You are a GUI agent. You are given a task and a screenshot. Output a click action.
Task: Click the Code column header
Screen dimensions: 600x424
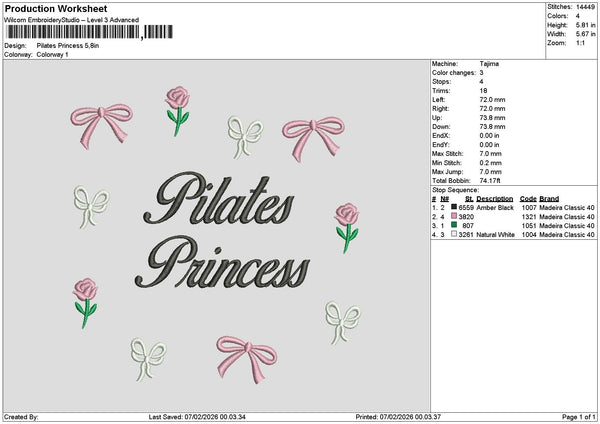tap(528, 198)
